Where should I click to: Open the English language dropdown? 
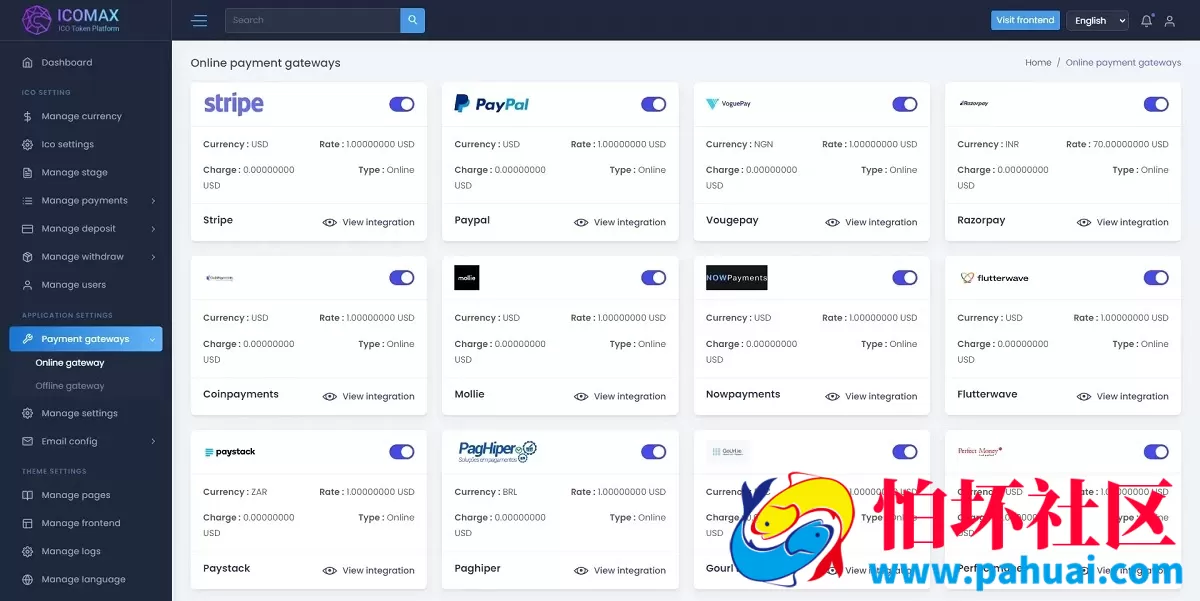click(1097, 20)
